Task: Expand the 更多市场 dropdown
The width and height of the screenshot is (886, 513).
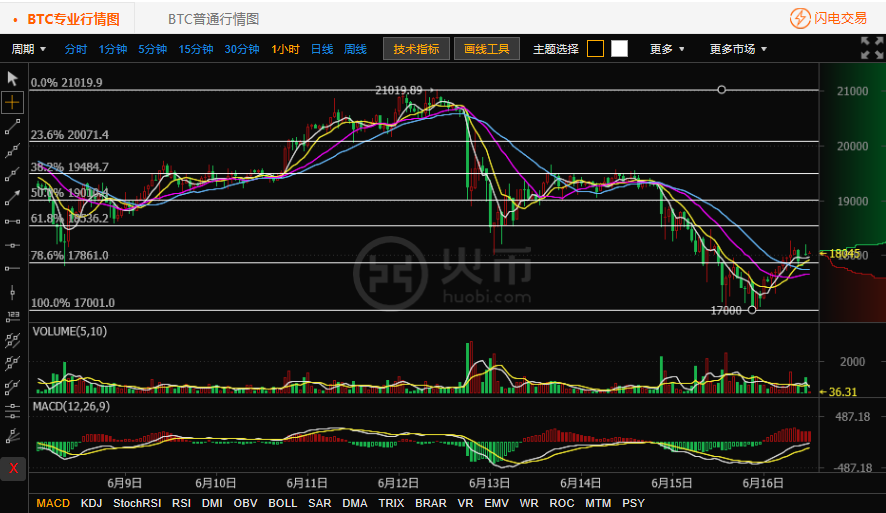Action: click(x=738, y=49)
